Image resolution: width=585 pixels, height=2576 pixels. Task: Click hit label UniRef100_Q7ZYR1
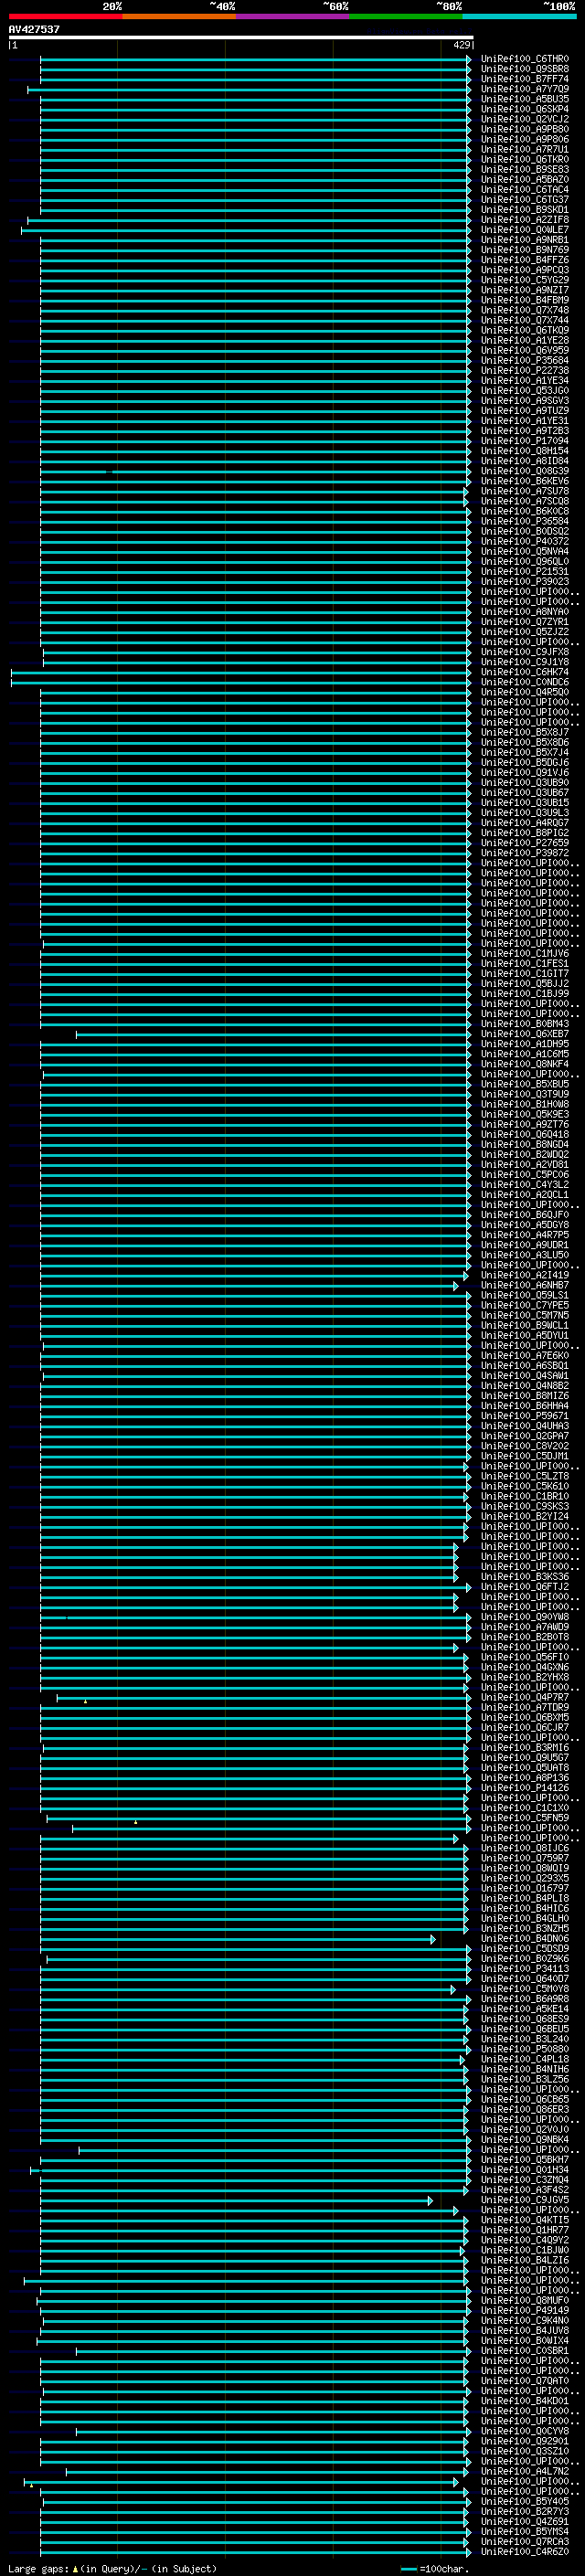click(525, 622)
